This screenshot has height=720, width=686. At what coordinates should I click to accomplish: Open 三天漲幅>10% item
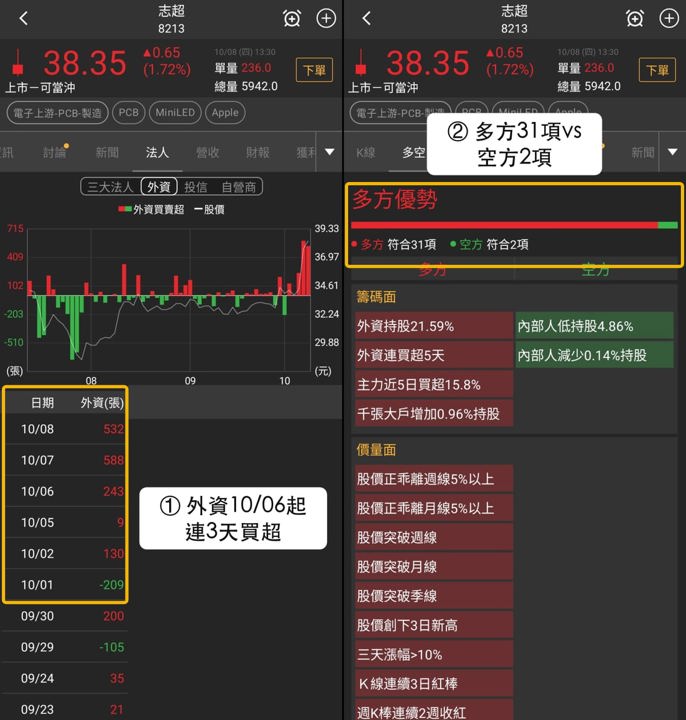click(433, 654)
